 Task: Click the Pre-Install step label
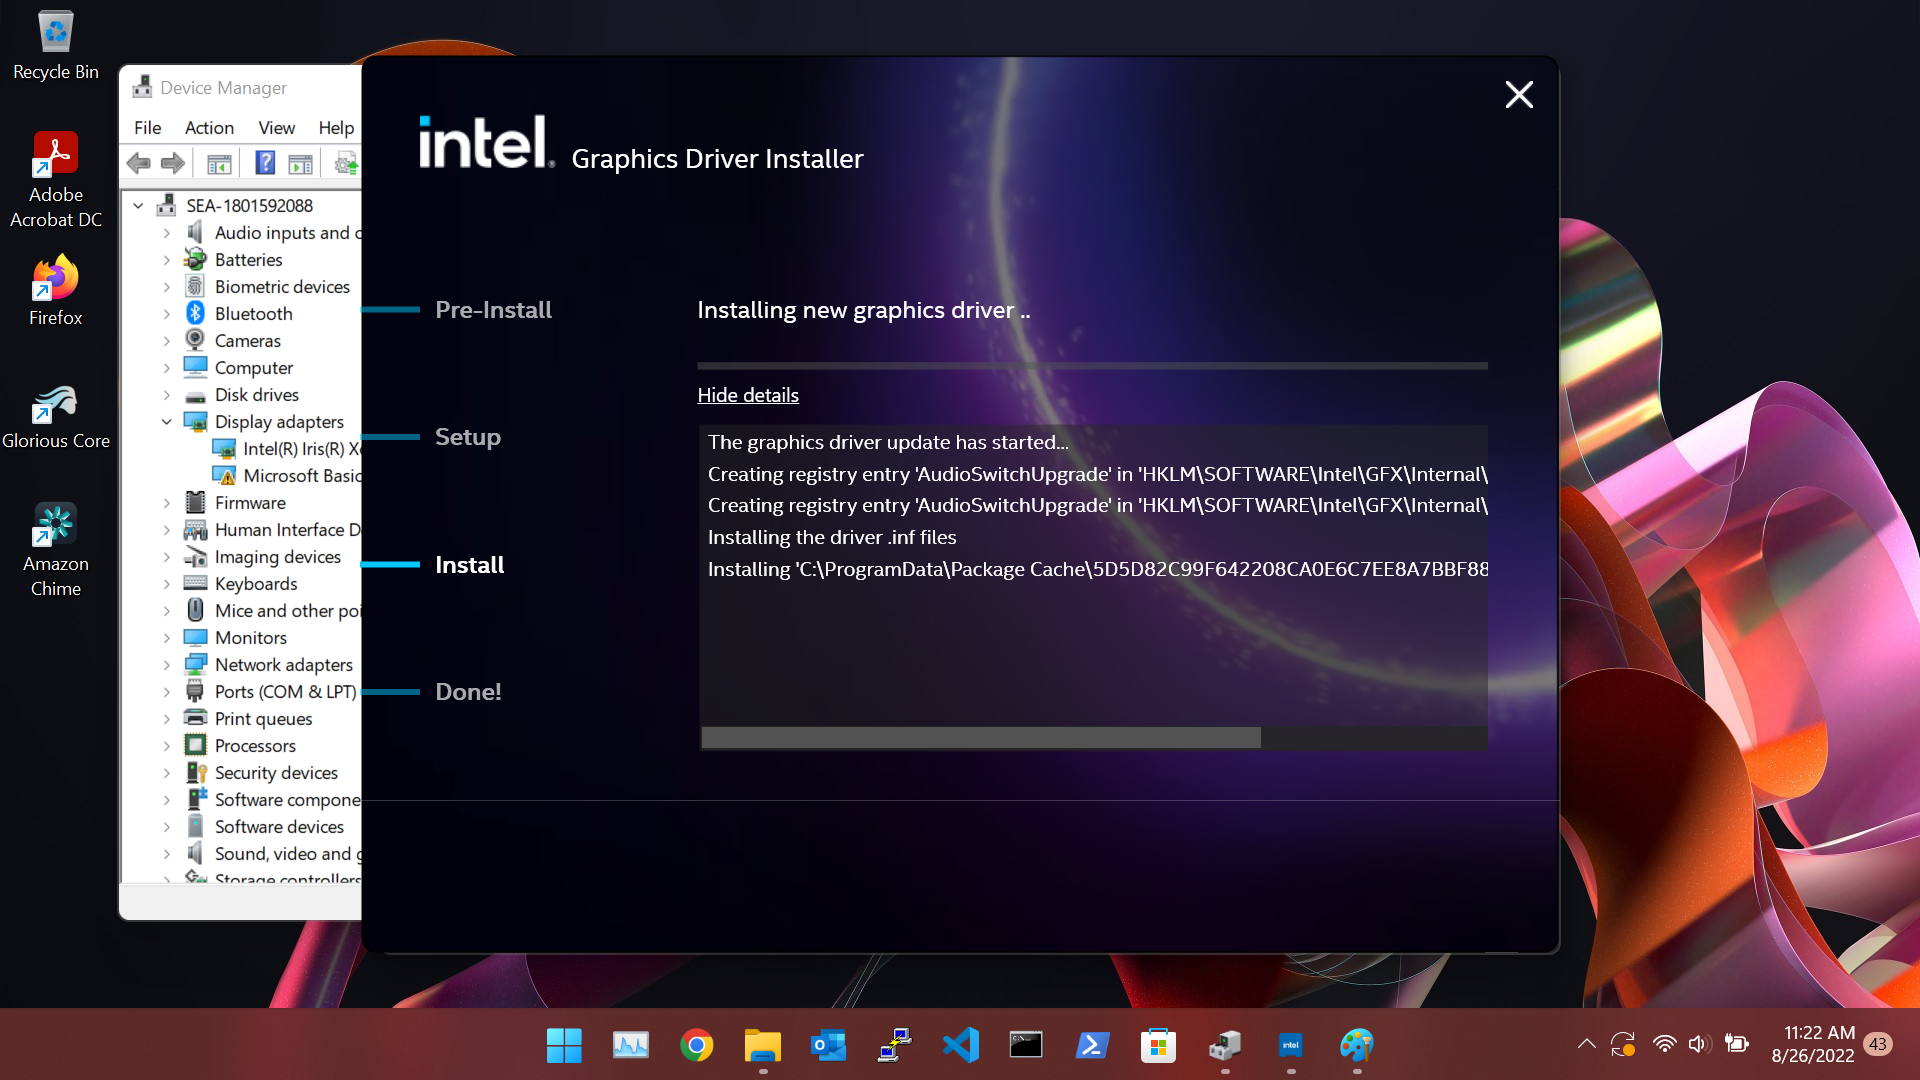point(493,310)
